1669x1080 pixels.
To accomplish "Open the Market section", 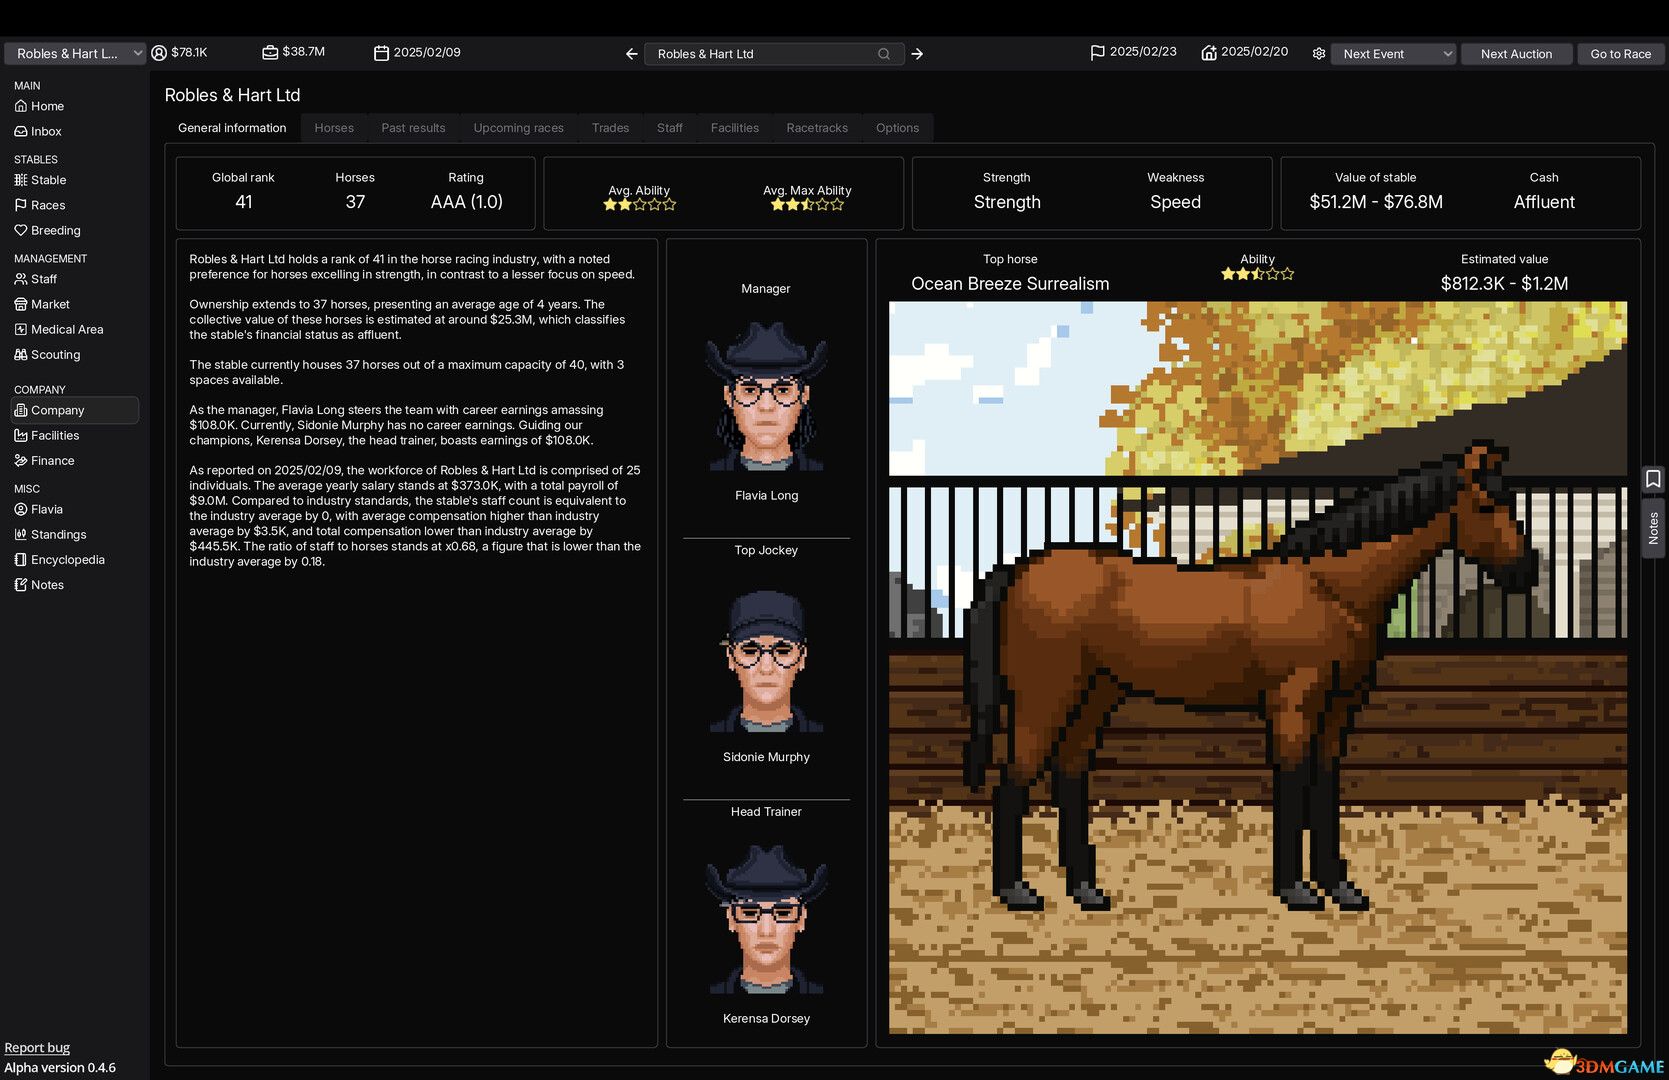I will click(48, 304).
